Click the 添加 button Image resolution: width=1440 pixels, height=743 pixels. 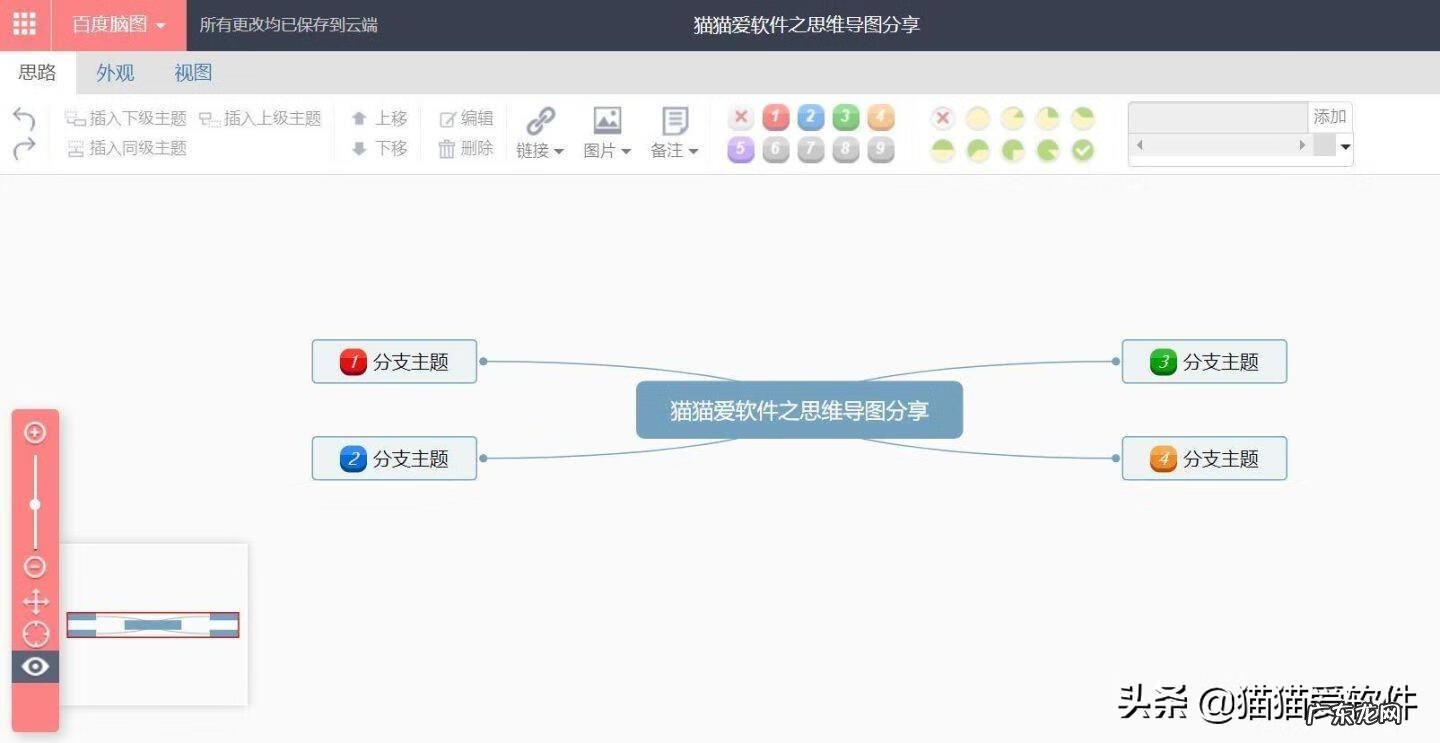pyautogui.click(x=1329, y=116)
